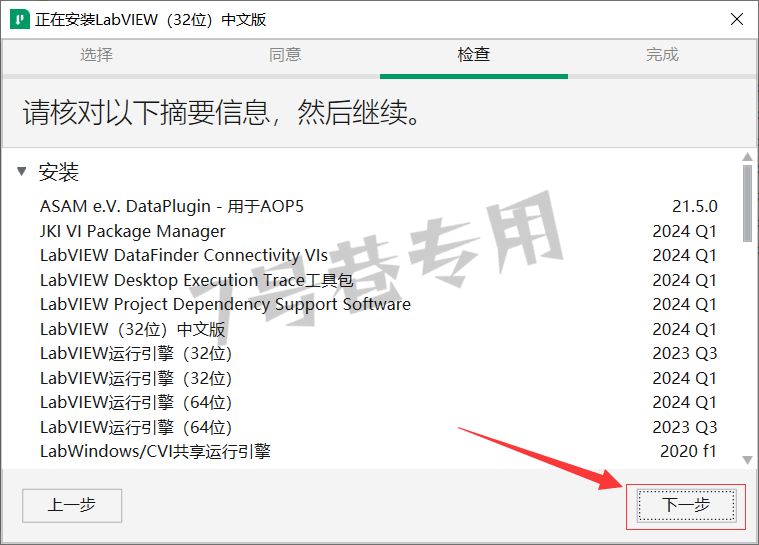The width and height of the screenshot is (759, 545).
Task: Select the LabVIEW (32位) 中文版 row
Action: click(x=379, y=329)
